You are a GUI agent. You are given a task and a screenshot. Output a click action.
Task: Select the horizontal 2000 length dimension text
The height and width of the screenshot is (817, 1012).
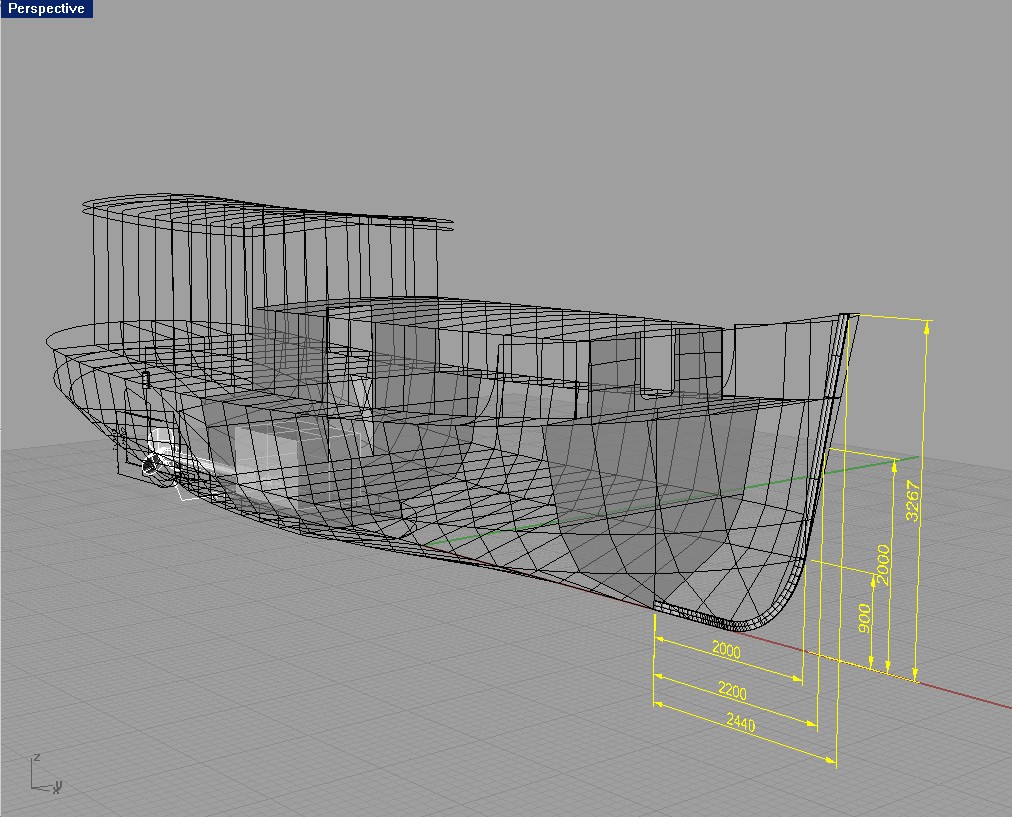point(726,649)
